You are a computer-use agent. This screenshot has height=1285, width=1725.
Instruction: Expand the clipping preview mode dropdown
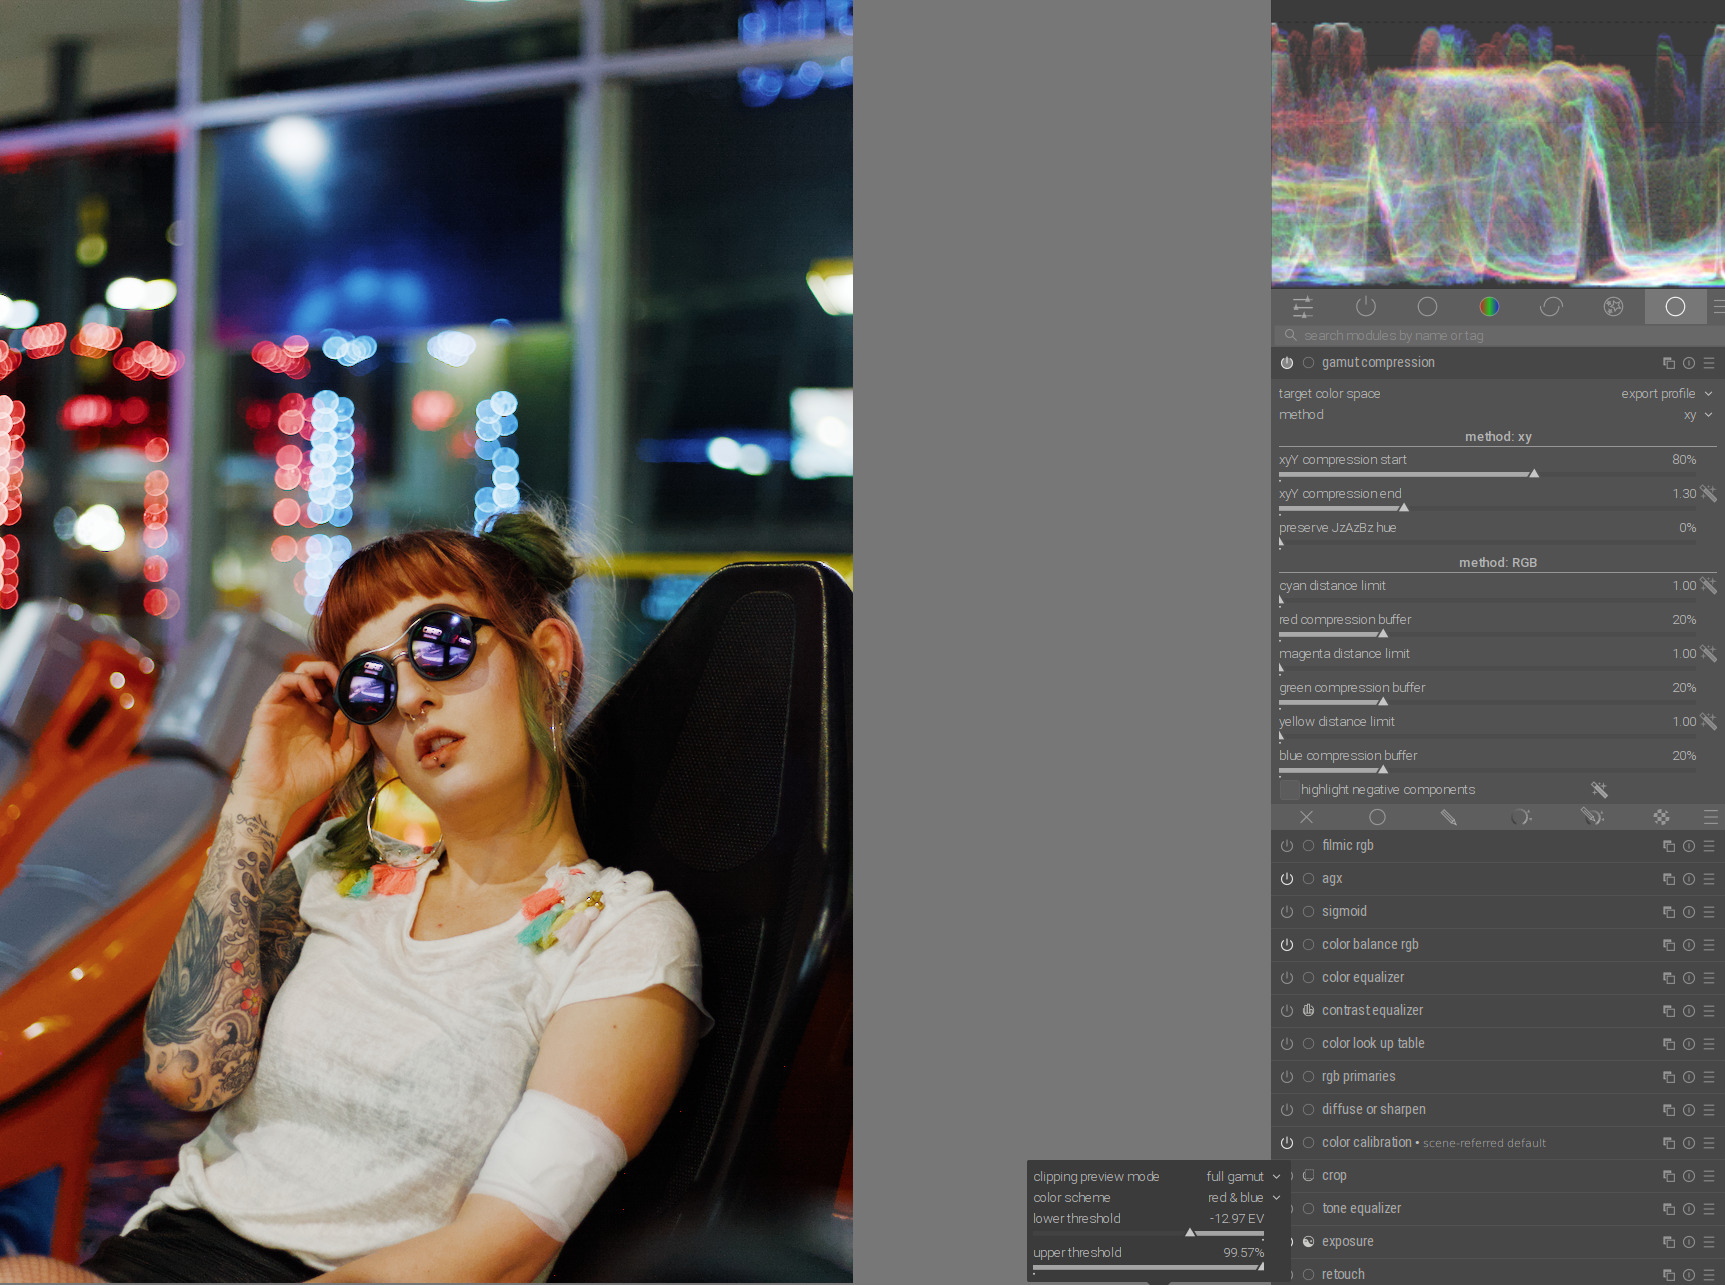click(x=1241, y=1177)
